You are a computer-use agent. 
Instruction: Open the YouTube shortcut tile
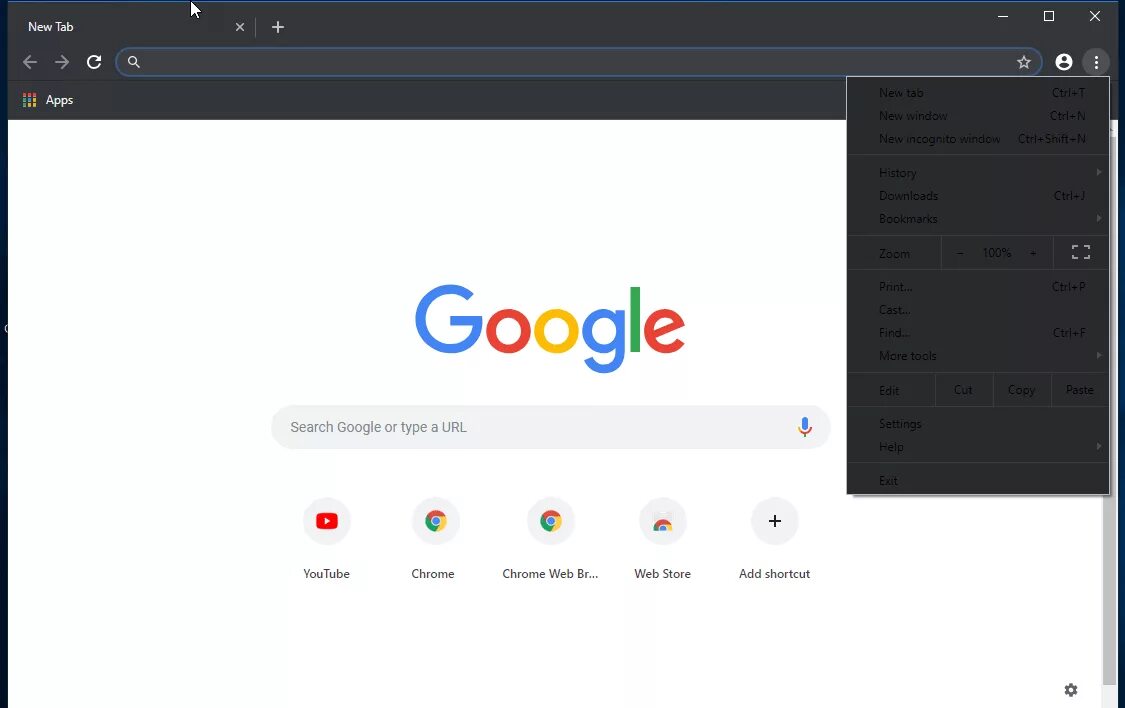(x=326, y=538)
